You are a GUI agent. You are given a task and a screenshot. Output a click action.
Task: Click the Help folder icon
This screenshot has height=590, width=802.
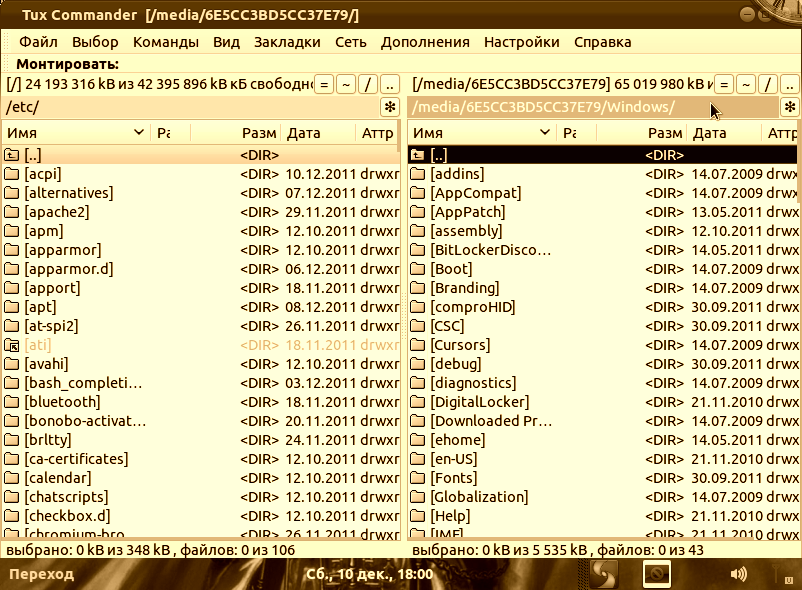pos(417,516)
